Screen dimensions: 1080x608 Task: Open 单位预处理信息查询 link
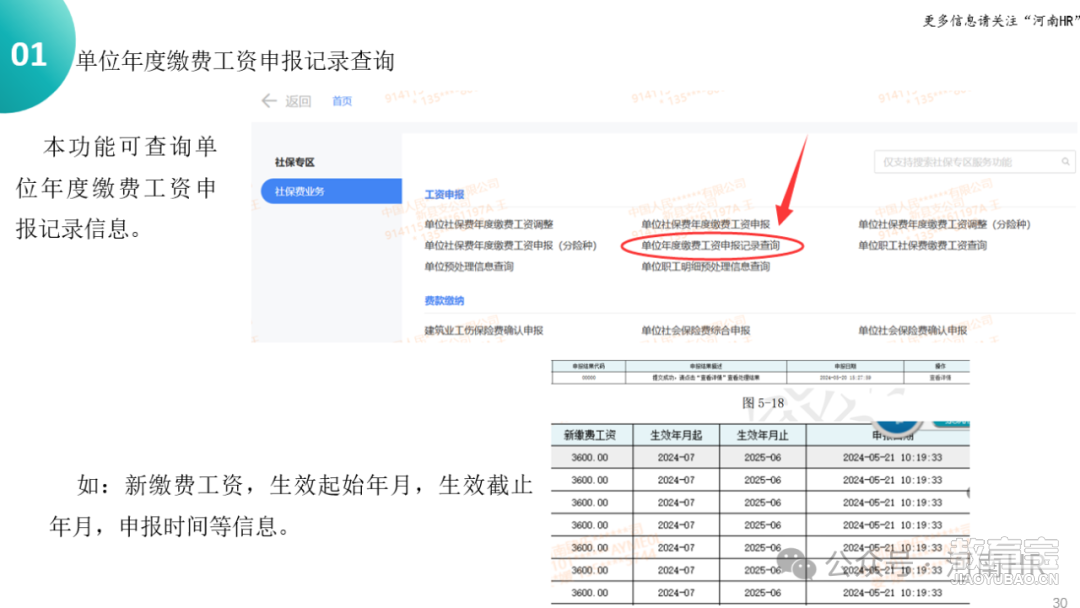(469, 266)
